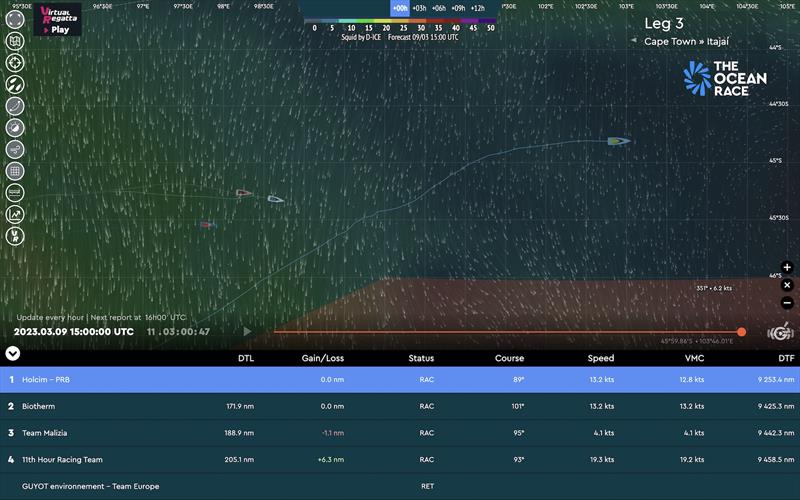This screenshot has height=500, width=800.
Task: Click the sails icon in left toolbar
Action: point(15,84)
